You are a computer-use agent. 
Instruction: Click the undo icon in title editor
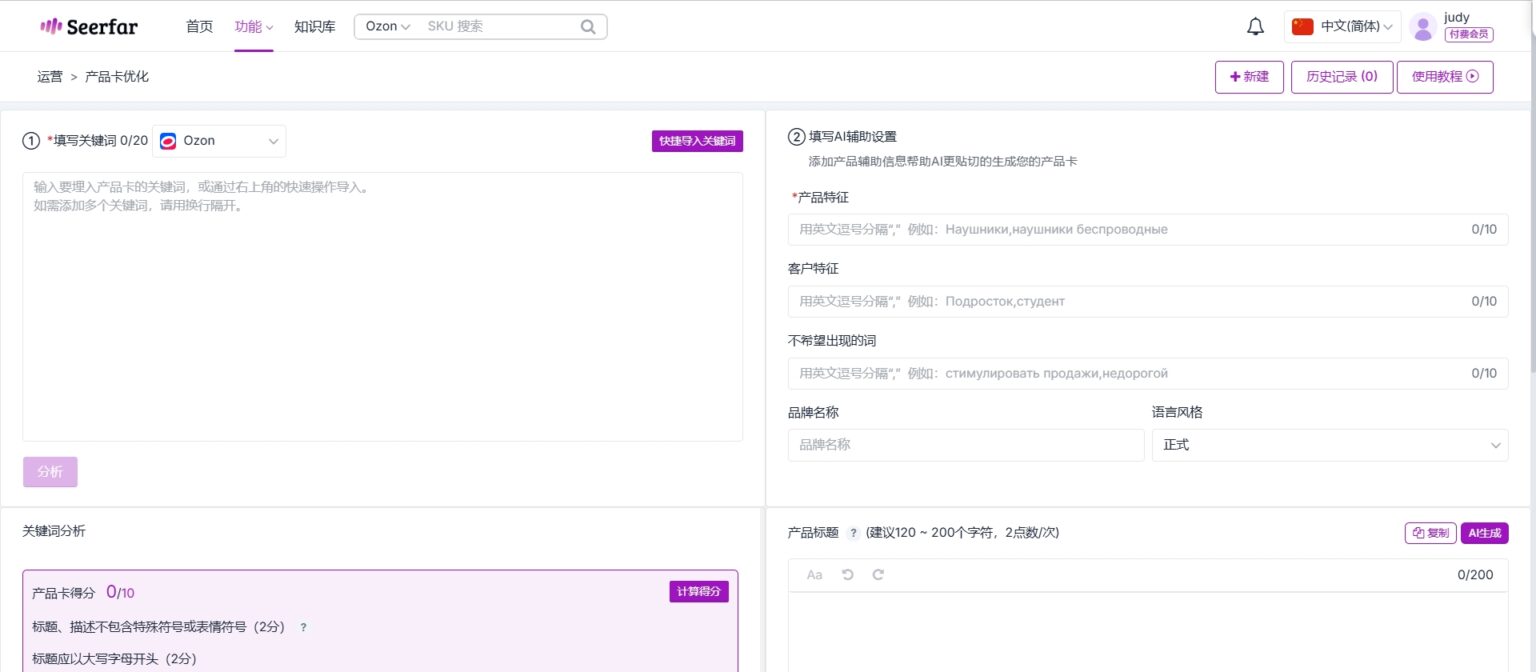[849, 574]
